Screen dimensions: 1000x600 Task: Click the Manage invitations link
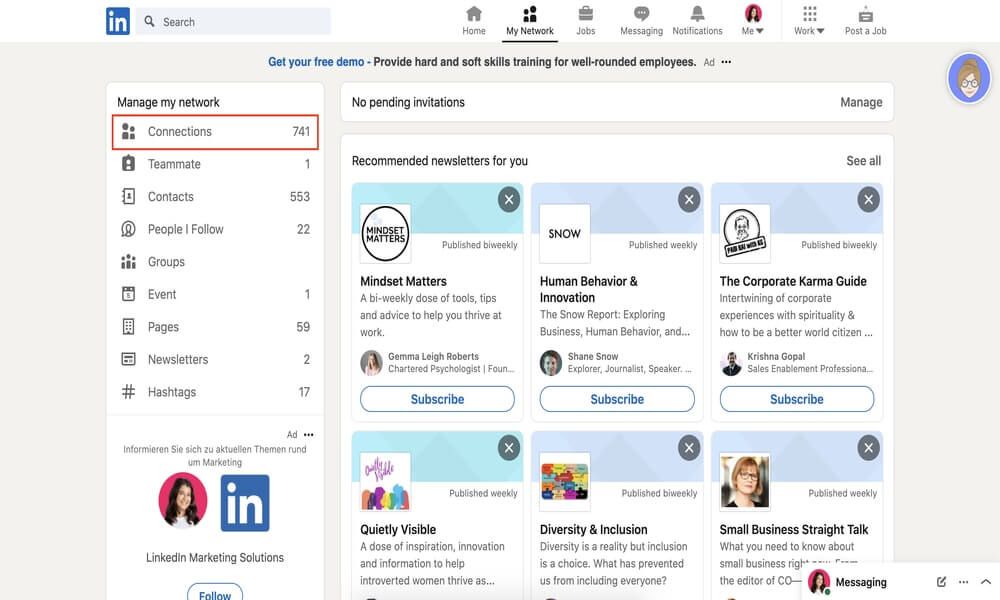pyautogui.click(x=861, y=102)
